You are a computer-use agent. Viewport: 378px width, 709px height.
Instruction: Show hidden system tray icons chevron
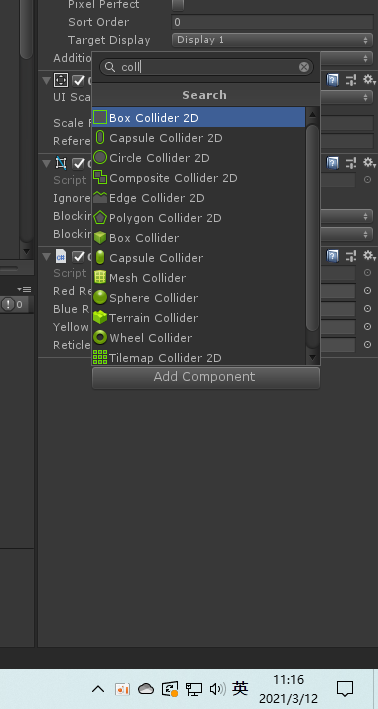pos(98,689)
